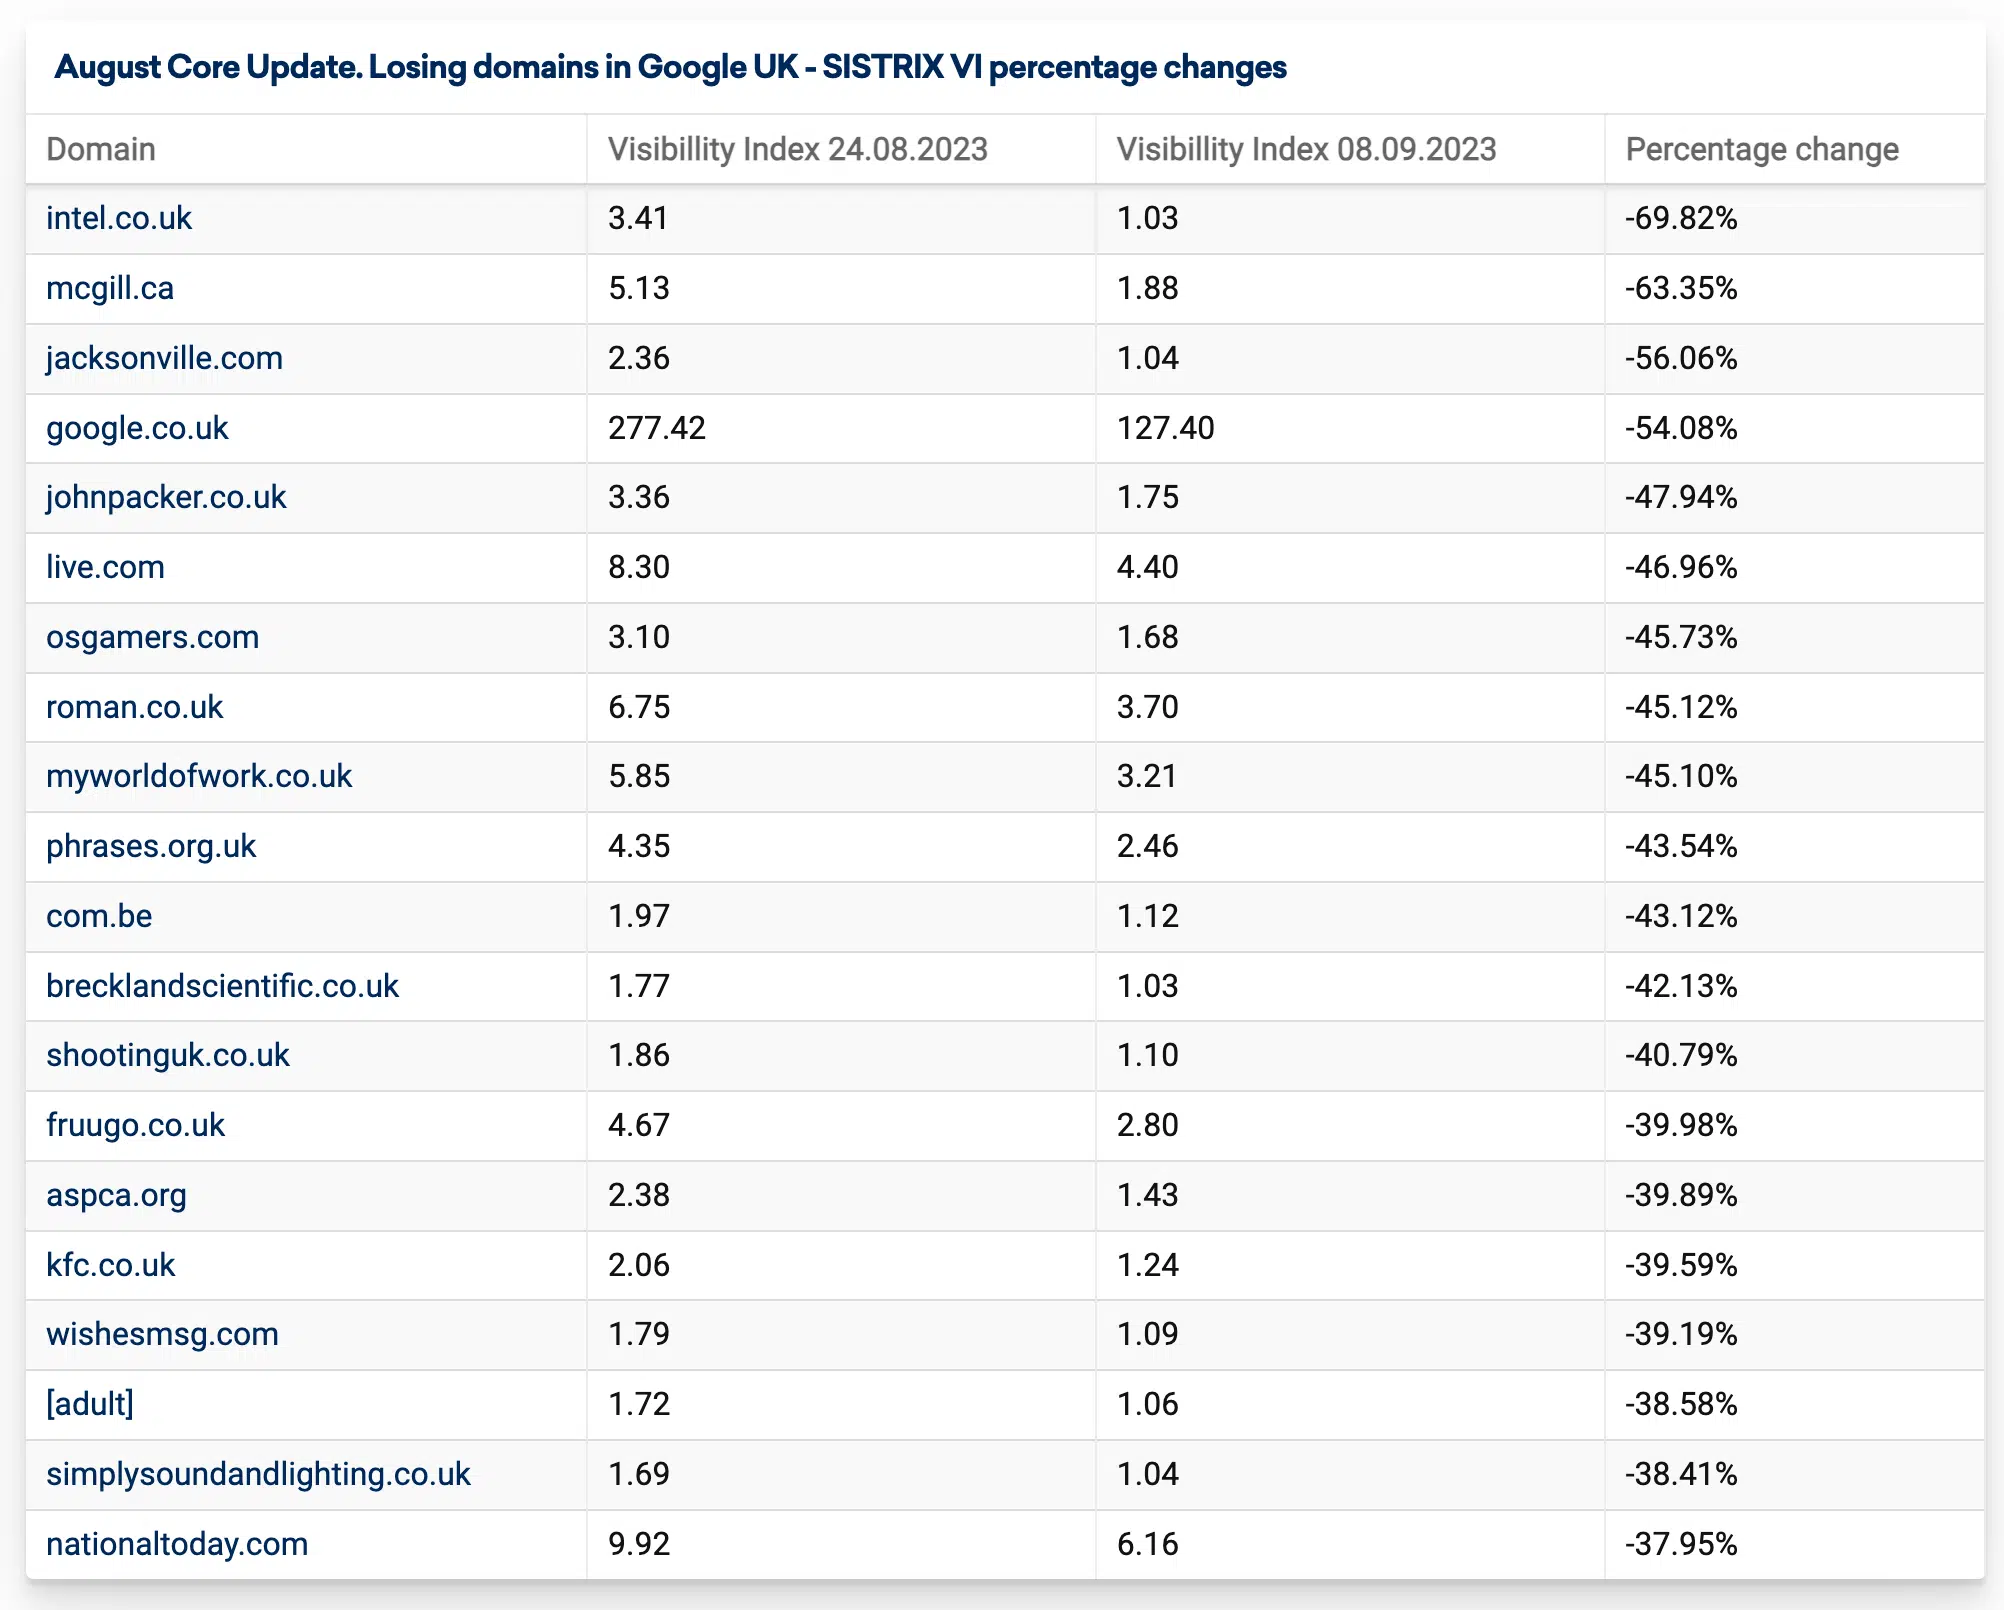Click the Visibility Index 24.08.2023 column header
Screen dimensions: 2004x1610
(x=797, y=149)
